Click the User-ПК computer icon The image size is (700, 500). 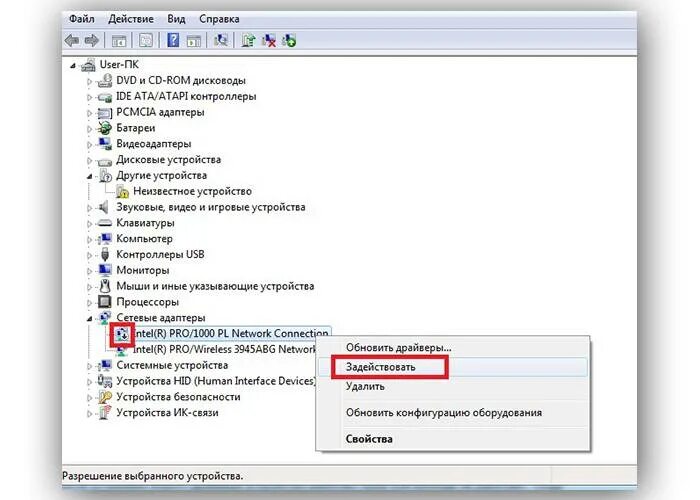pos(88,65)
